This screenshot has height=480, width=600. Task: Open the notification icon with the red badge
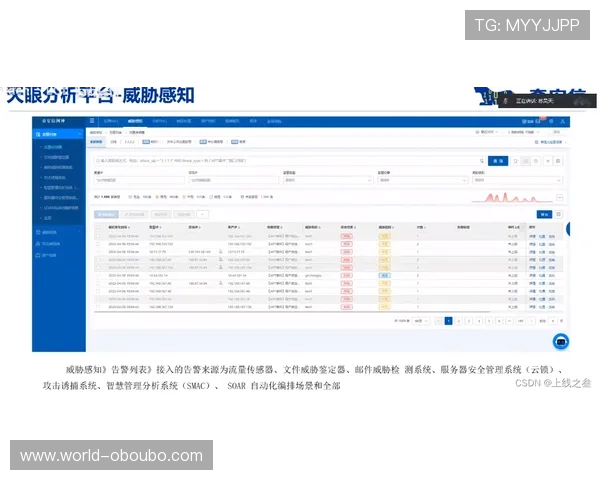539,121
